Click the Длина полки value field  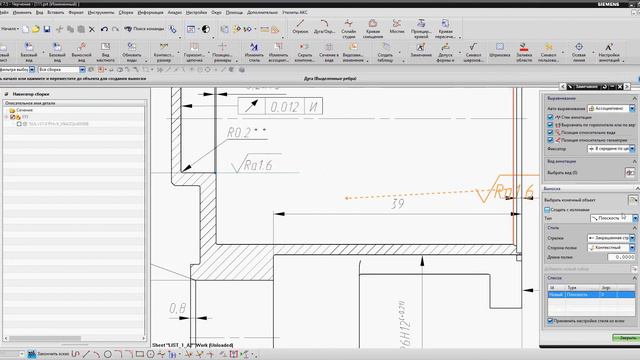coord(621,257)
